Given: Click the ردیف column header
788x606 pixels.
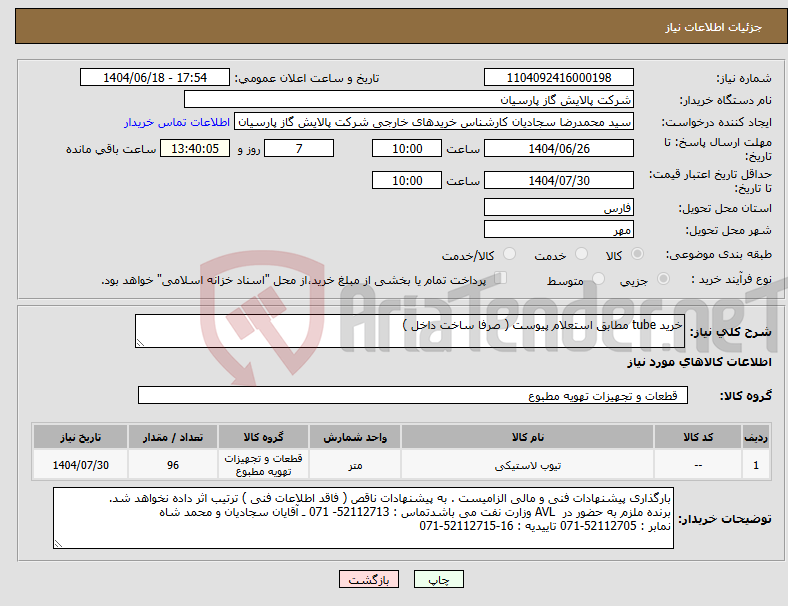Looking at the screenshot, I should tap(756, 437).
